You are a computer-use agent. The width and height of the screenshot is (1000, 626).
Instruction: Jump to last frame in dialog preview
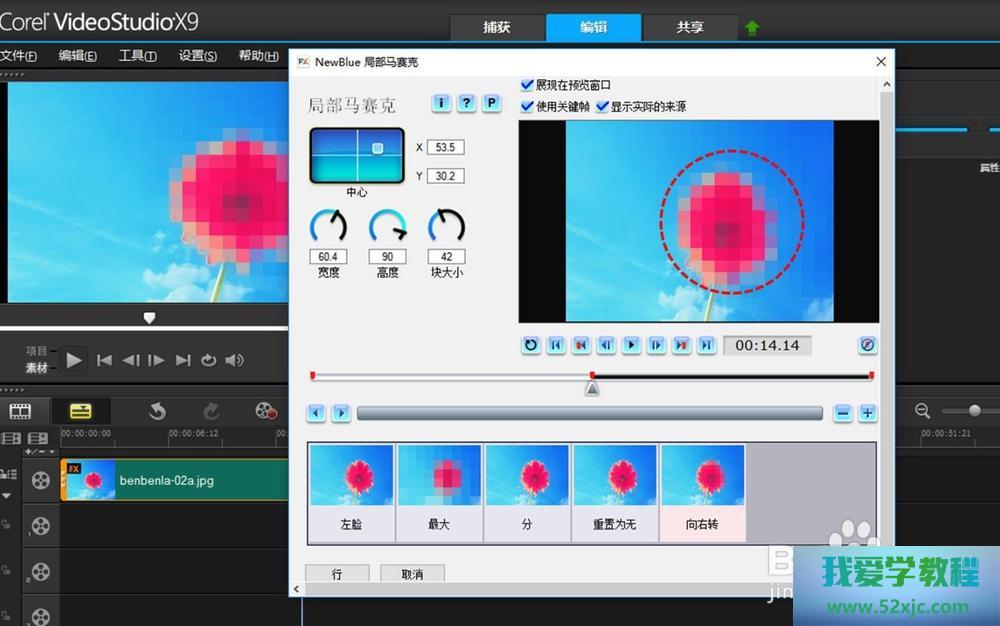click(x=706, y=345)
